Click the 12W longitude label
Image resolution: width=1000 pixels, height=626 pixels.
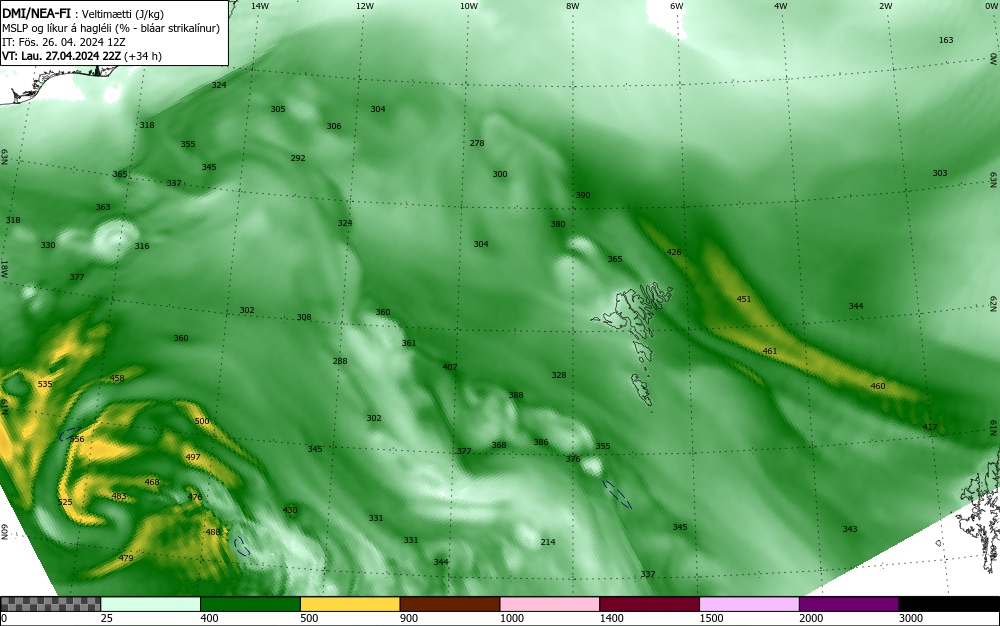coord(364,6)
